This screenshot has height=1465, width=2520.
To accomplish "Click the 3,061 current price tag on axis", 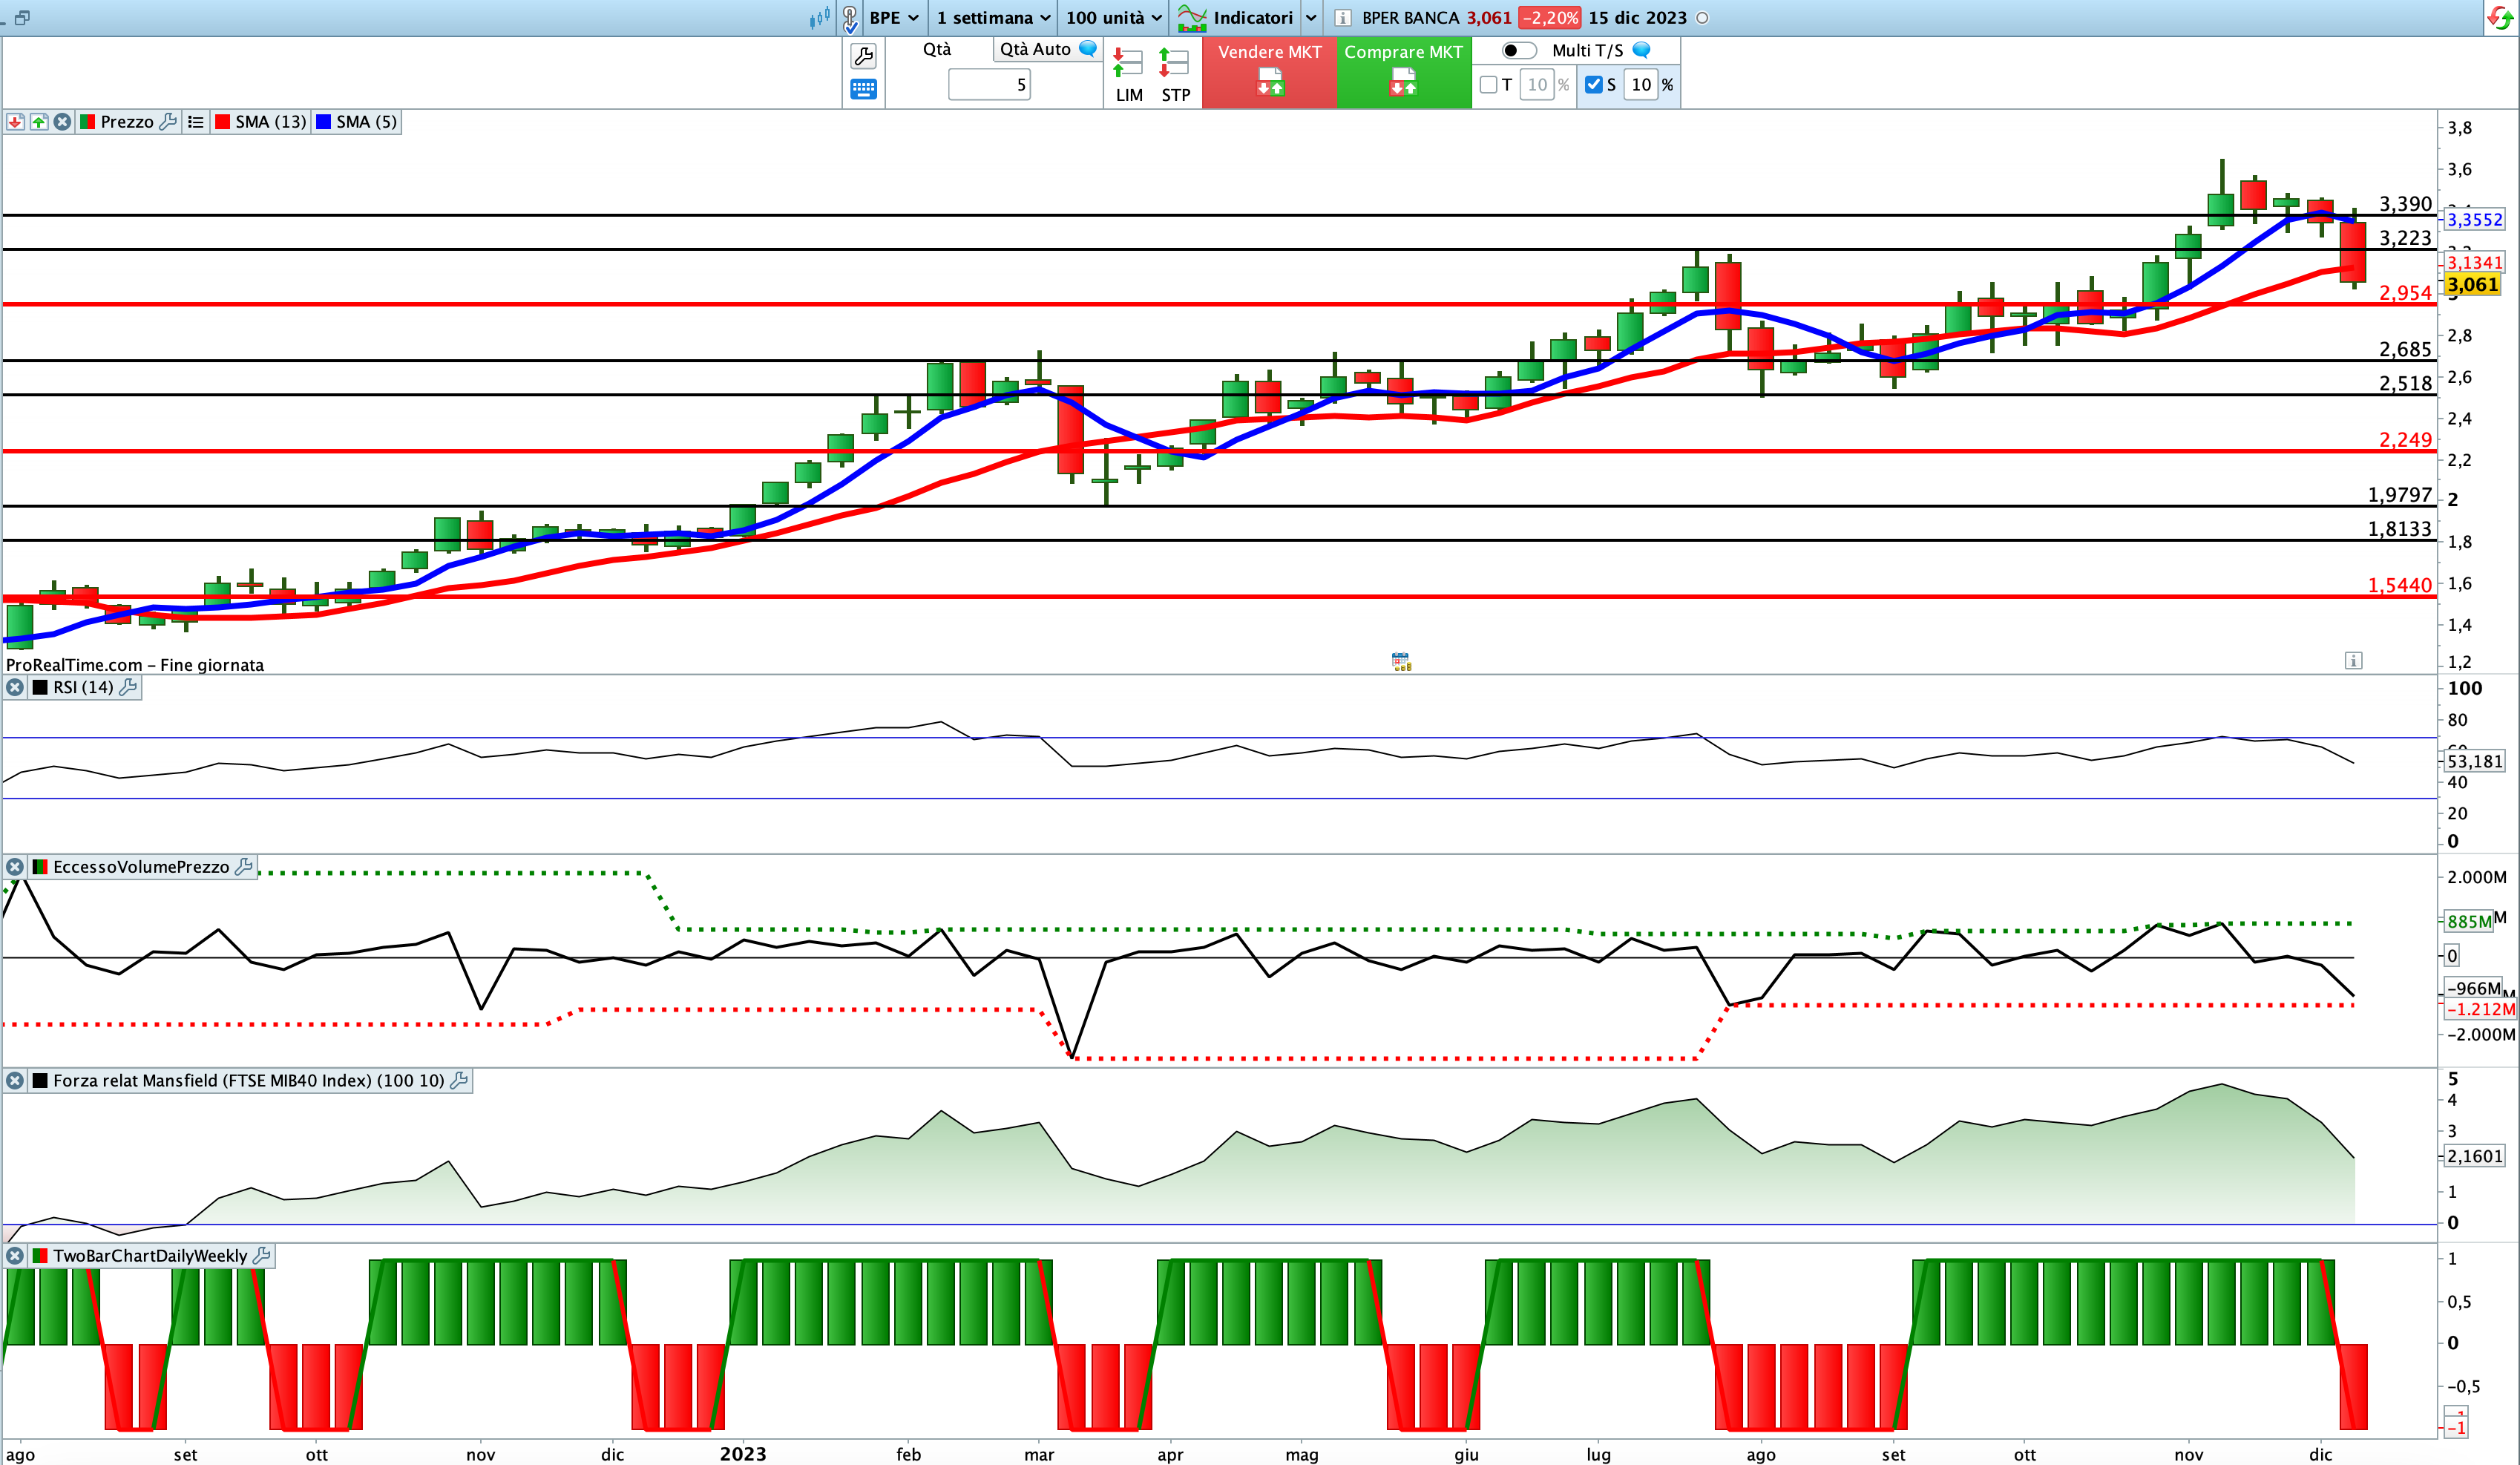I will point(2472,285).
